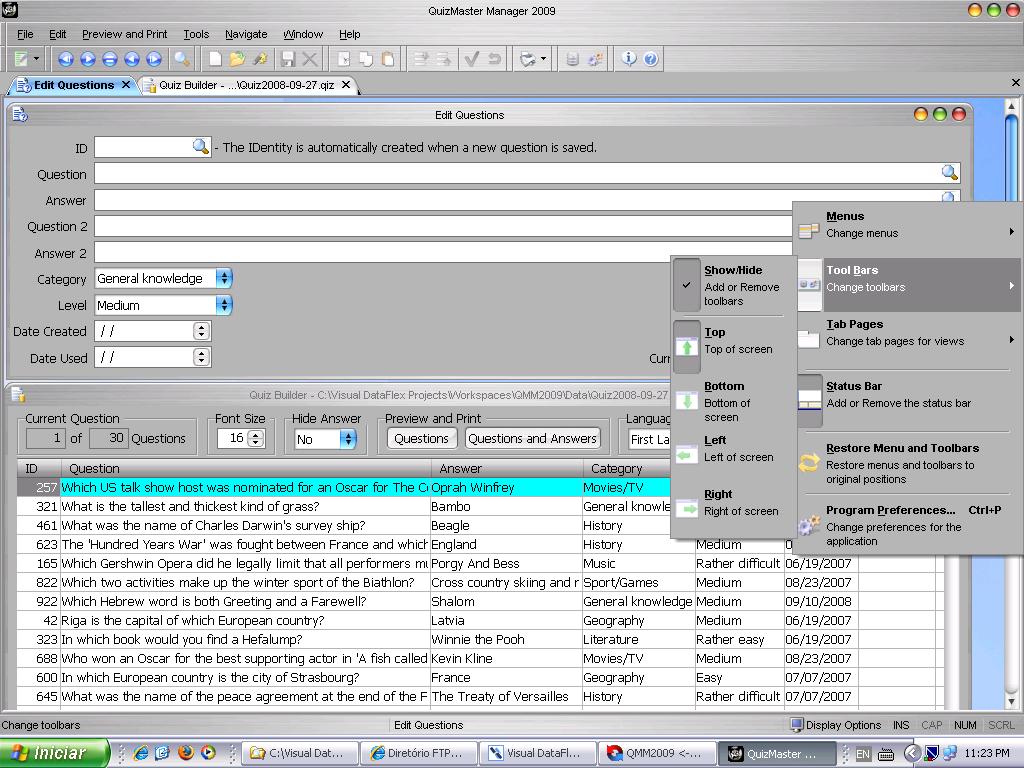Click the blue About info icon
The height and width of the screenshot is (768, 1024).
629,59
